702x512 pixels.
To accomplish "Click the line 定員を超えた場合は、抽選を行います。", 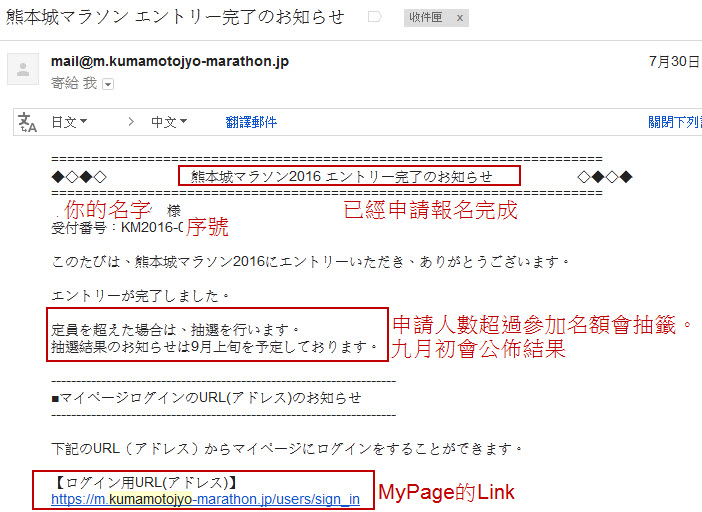I will click(x=176, y=330).
